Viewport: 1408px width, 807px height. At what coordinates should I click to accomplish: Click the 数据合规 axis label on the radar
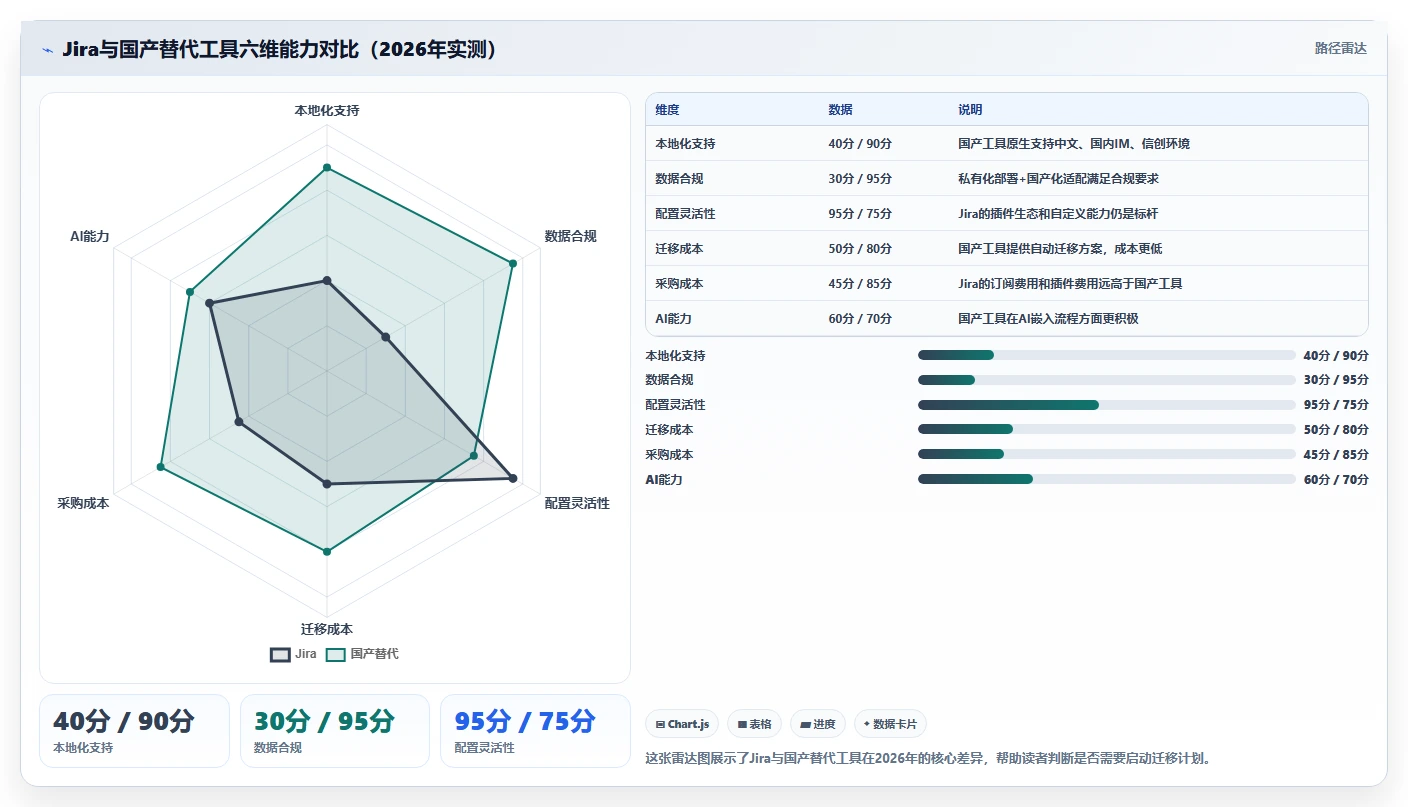[570, 236]
